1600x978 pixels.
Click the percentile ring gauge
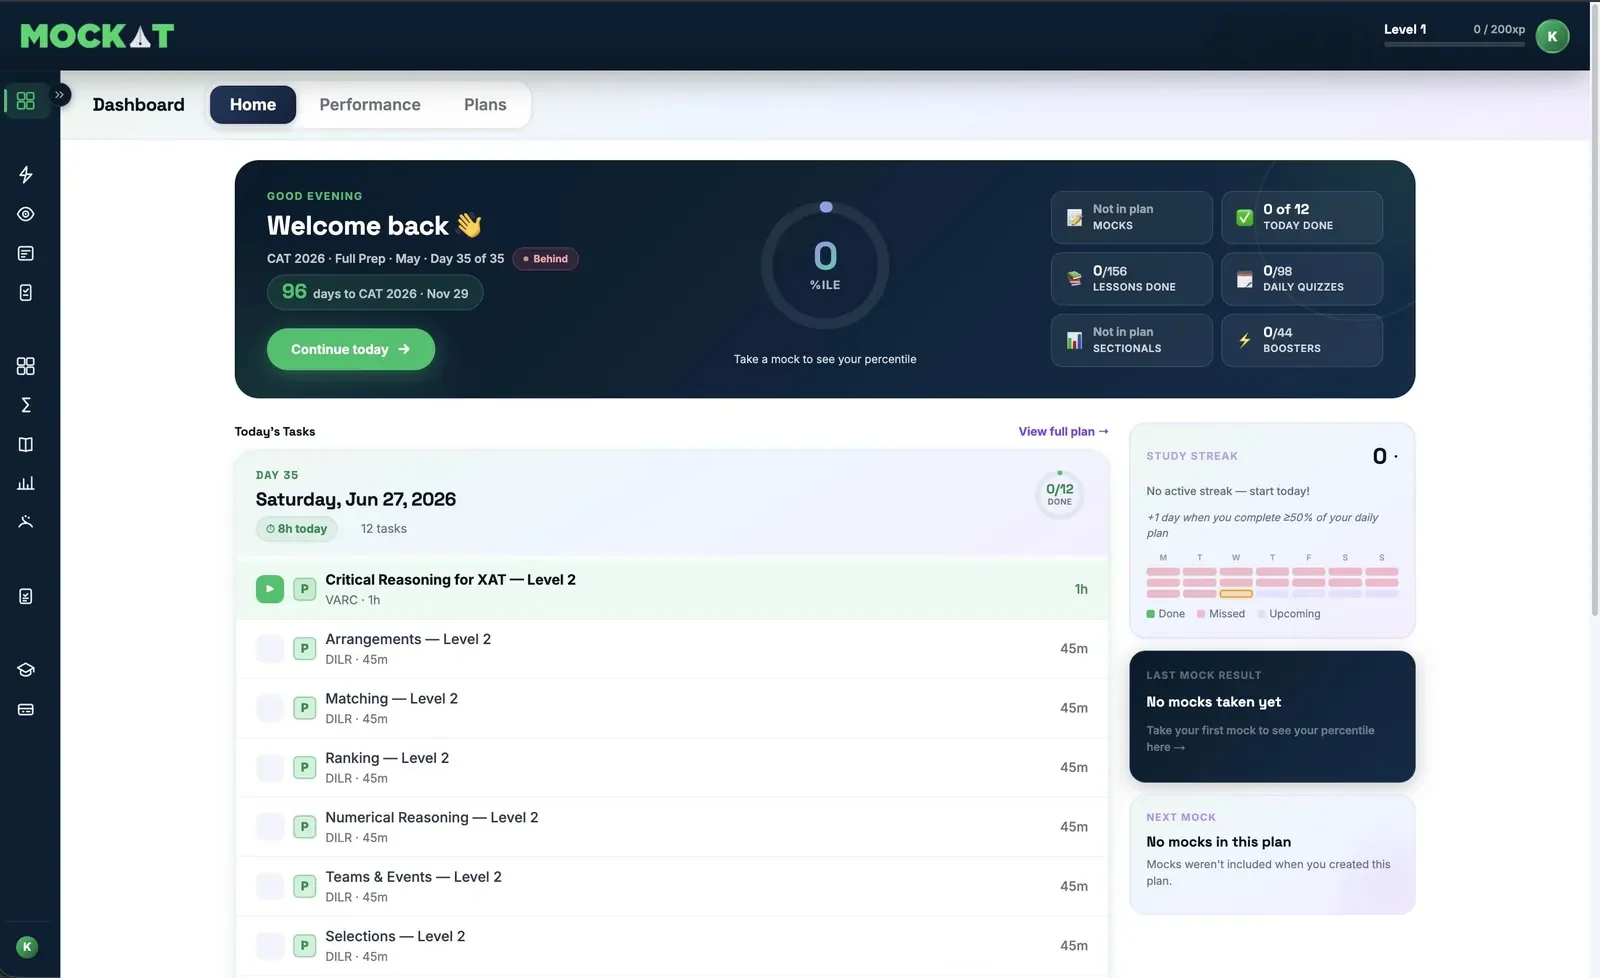(x=825, y=266)
